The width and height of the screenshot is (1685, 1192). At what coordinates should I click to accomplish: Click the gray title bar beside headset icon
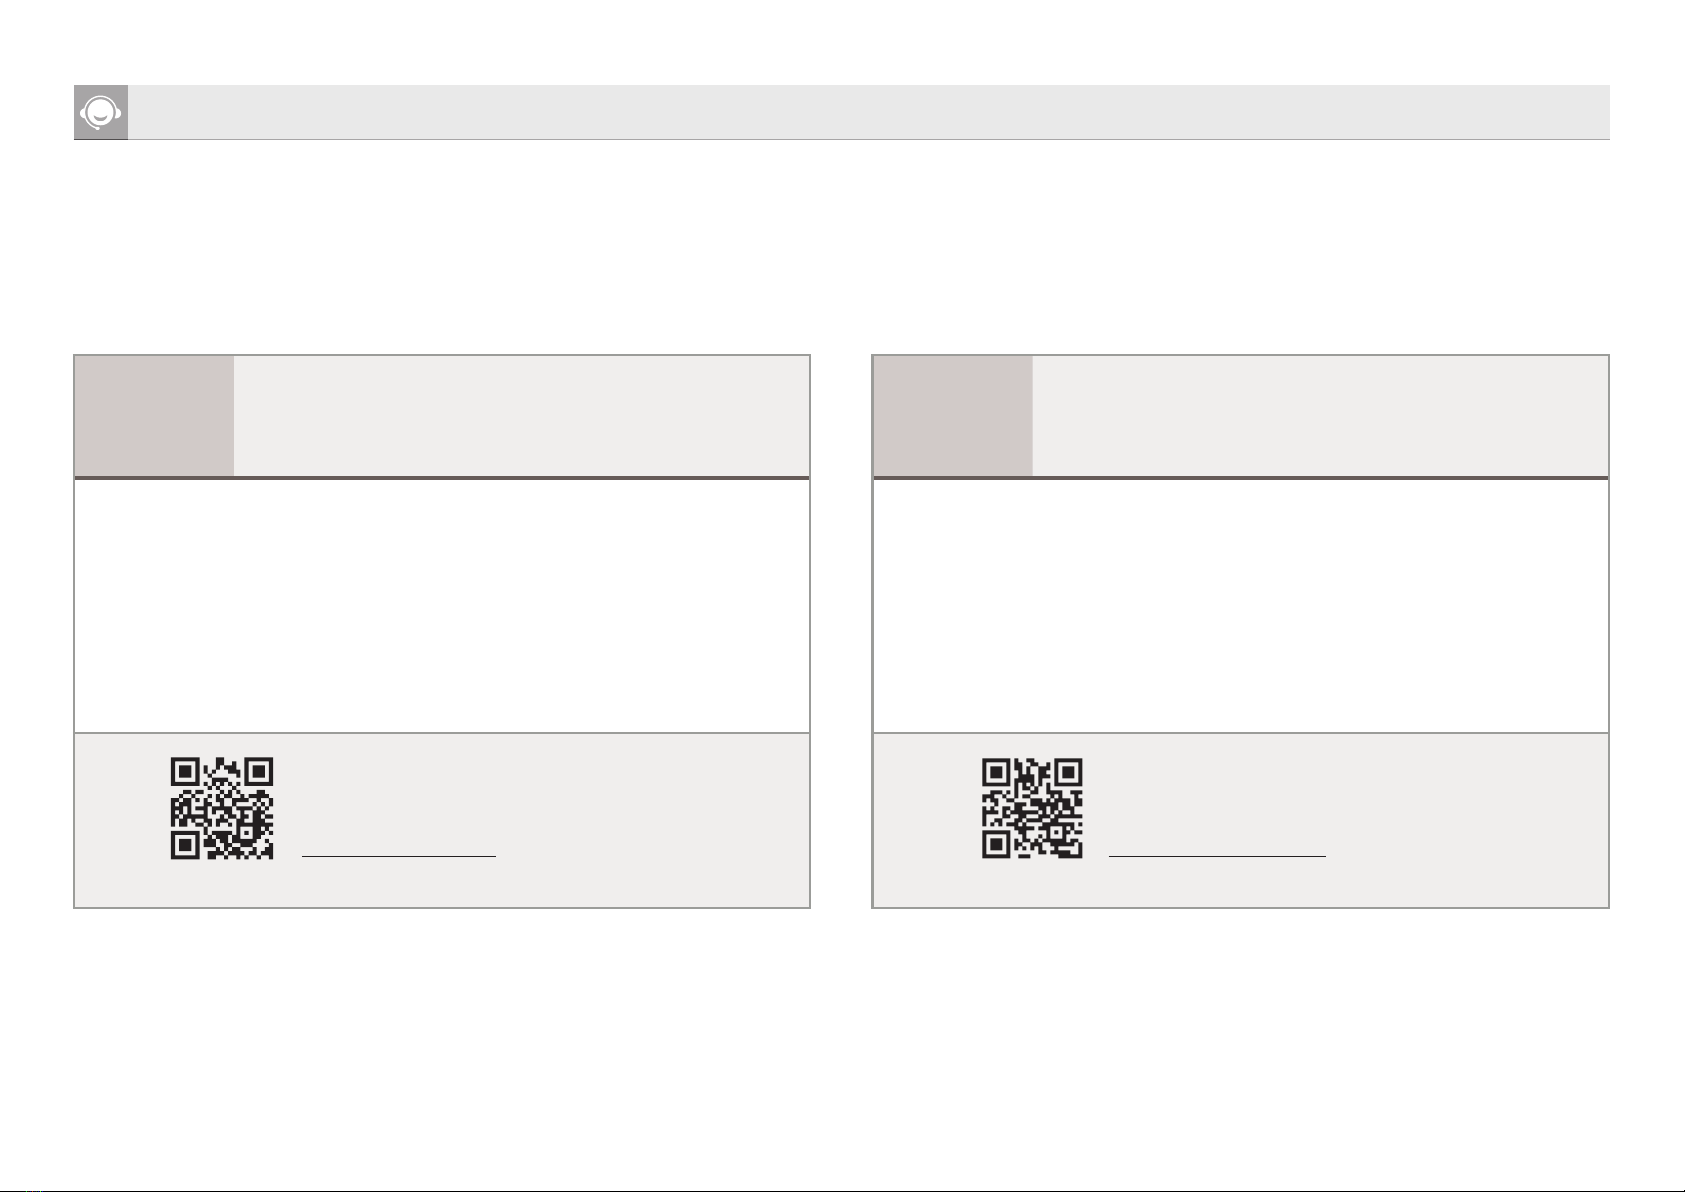[869, 112]
